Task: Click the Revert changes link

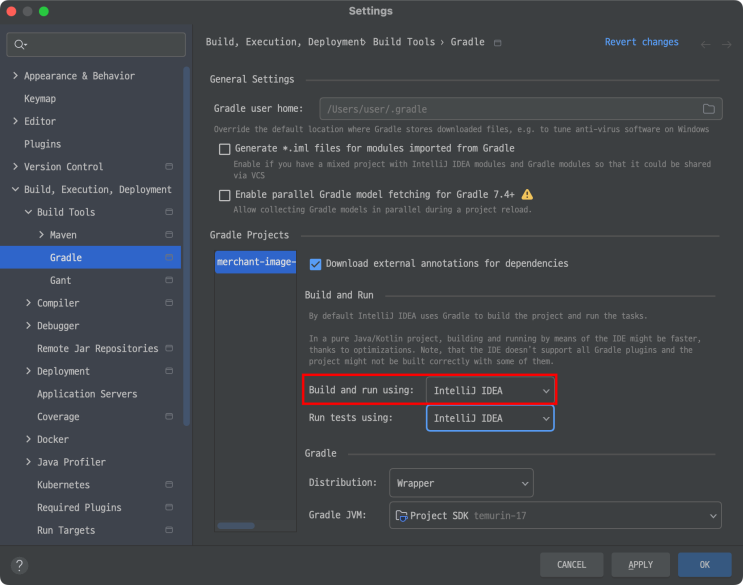Action: 641,42
